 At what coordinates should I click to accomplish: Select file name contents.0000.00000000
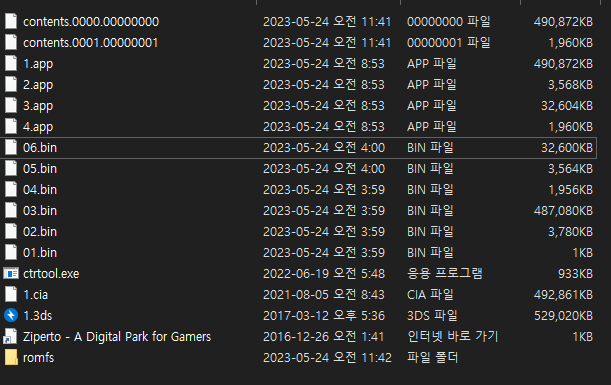pyautogui.click(x=91, y=21)
